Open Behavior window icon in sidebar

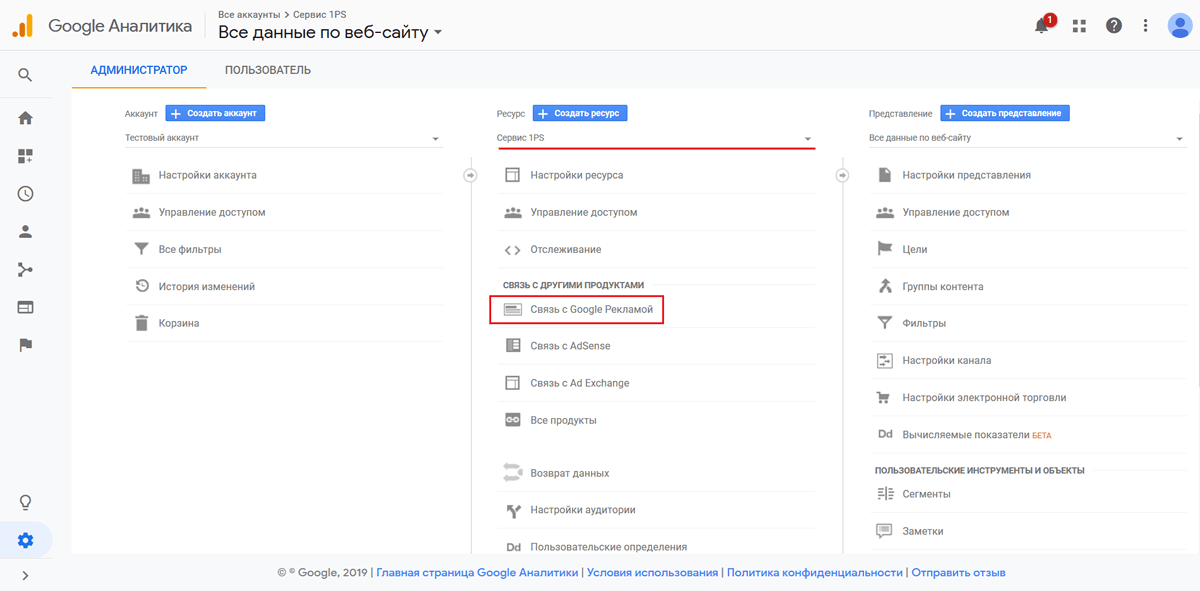25,307
